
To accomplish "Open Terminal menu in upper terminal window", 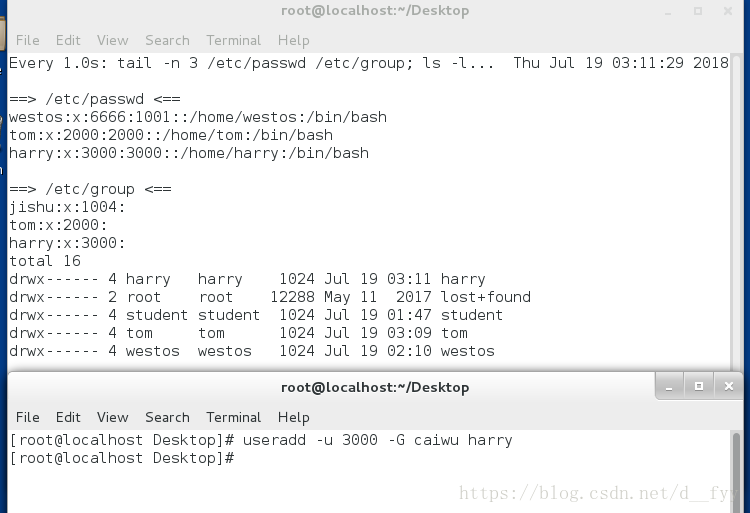I will pos(233,40).
